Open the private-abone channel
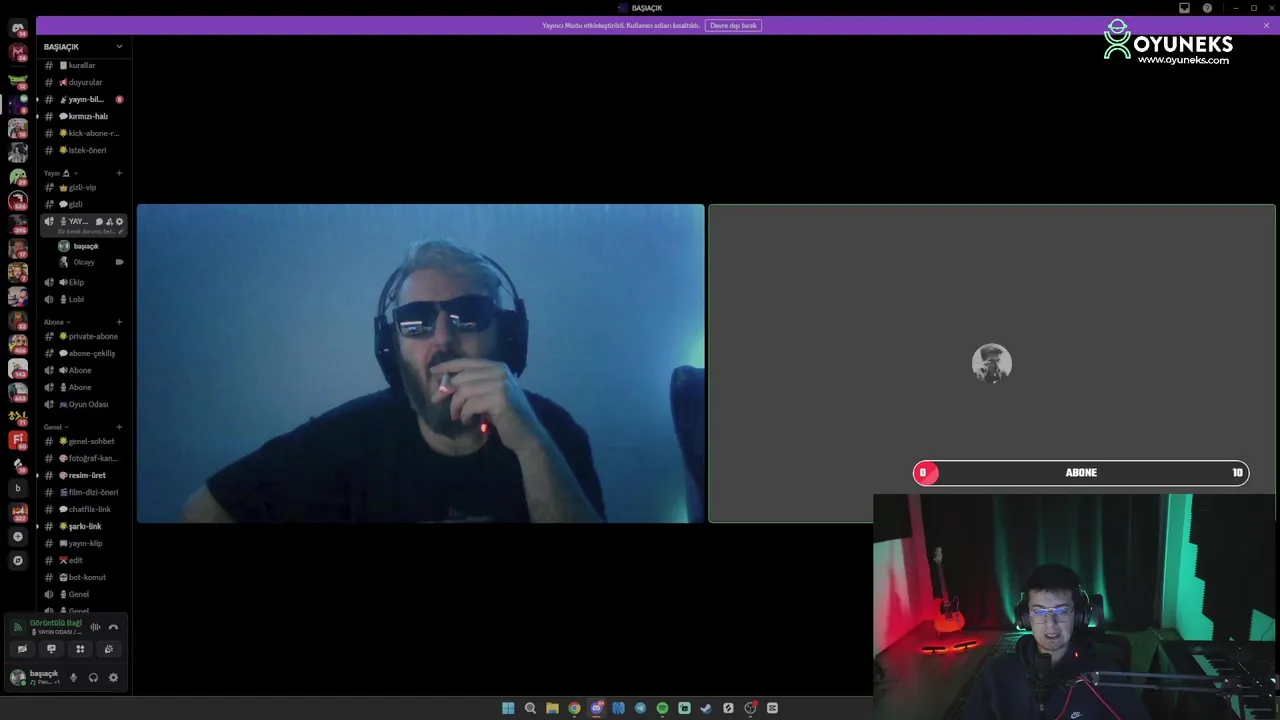 tap(84, 336)
